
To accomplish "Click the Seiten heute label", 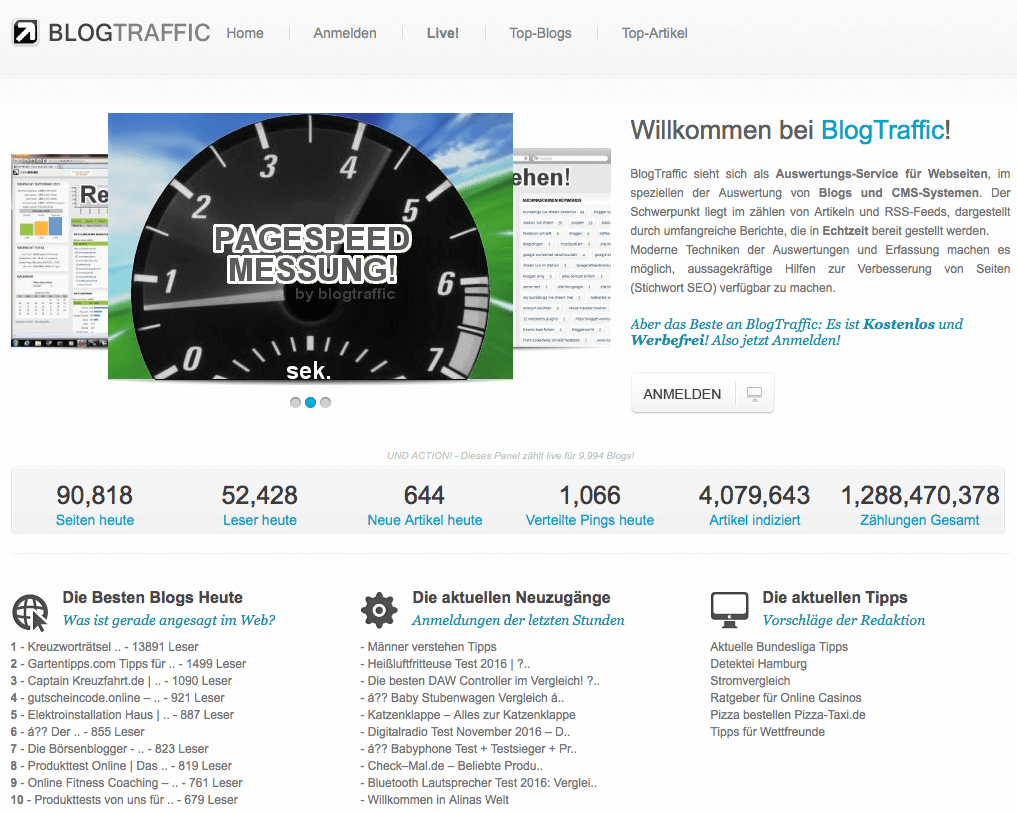I will tap(95, 520).
